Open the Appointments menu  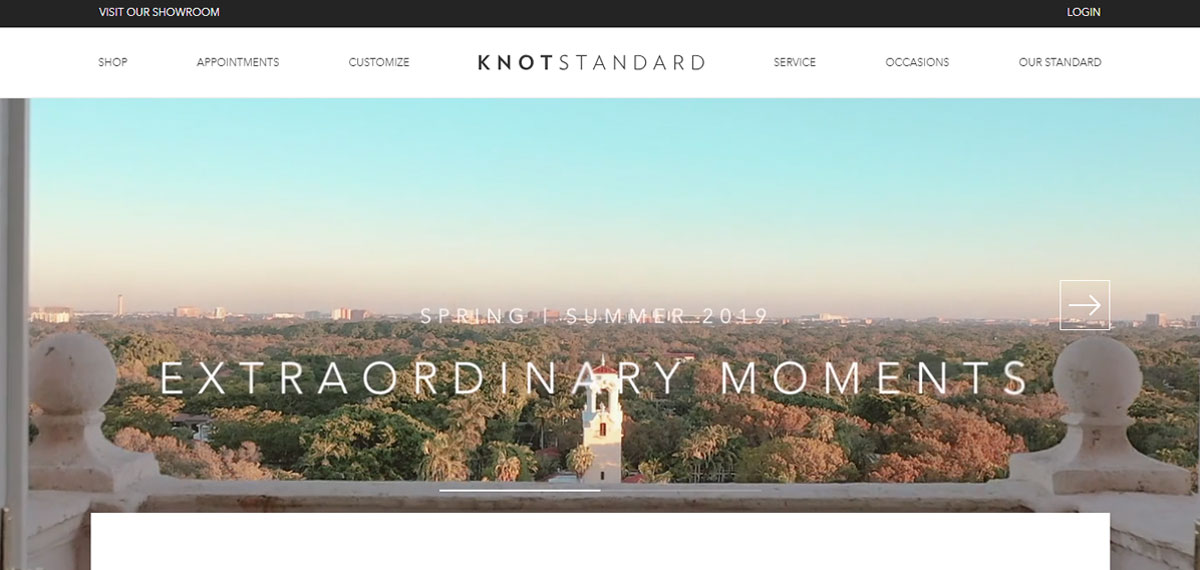click(238, 62)
